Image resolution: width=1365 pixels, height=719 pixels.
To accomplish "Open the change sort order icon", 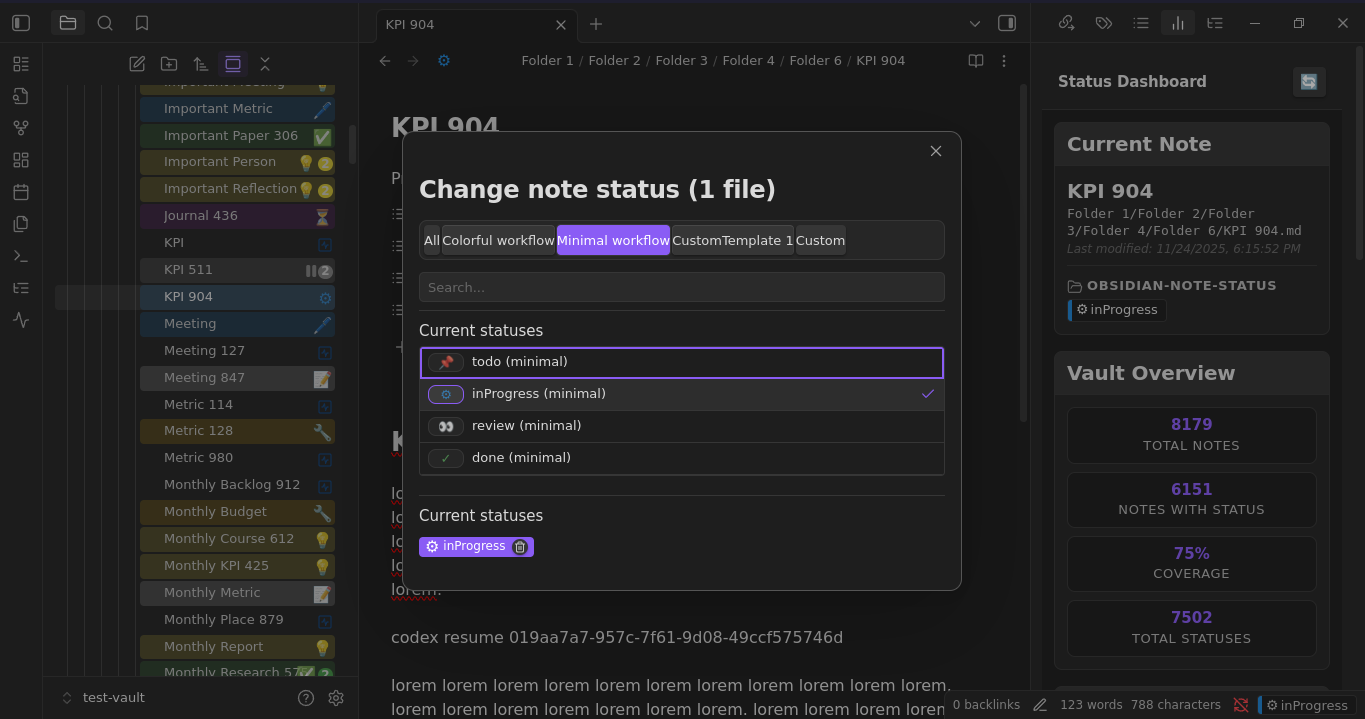I will coord(201,64).
